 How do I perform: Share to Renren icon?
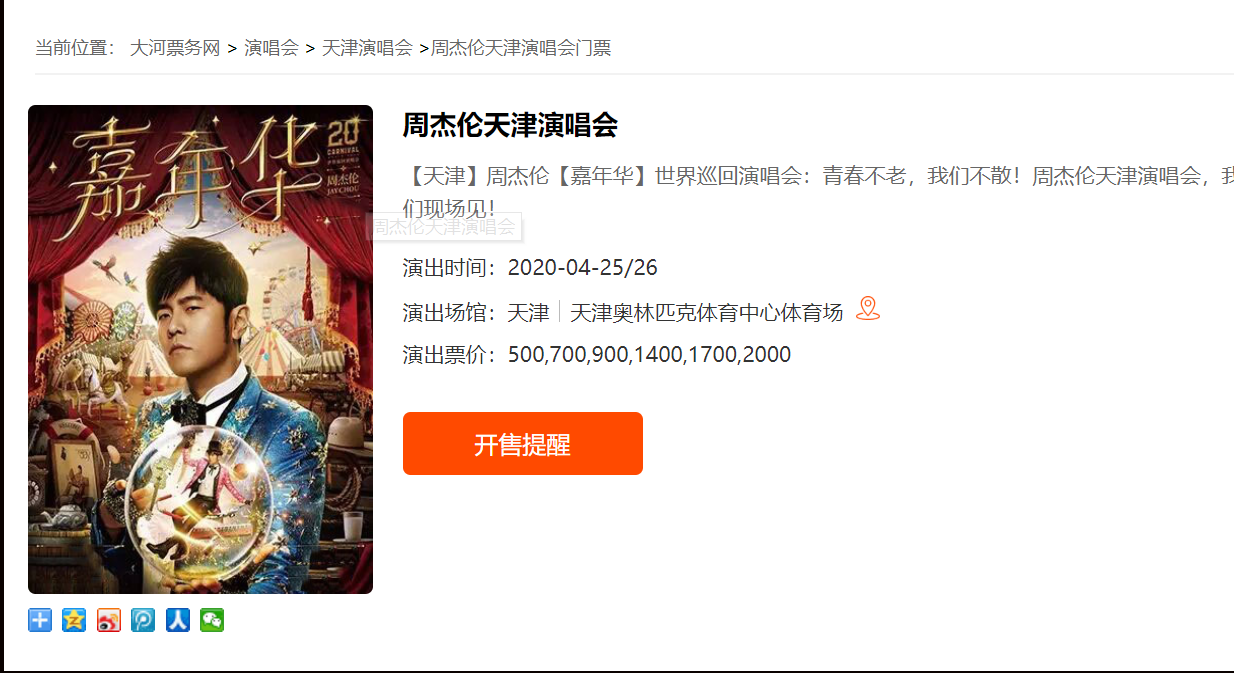177,620
